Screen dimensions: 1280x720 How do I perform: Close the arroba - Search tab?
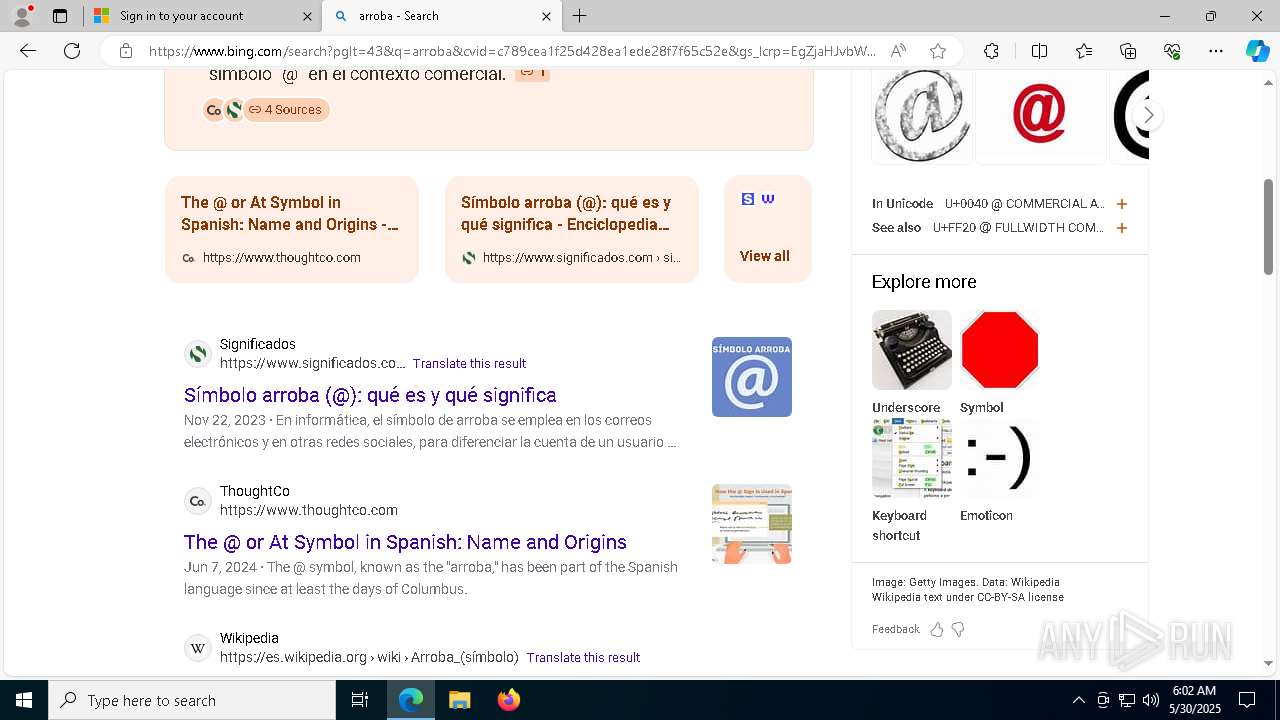point(546,16)
